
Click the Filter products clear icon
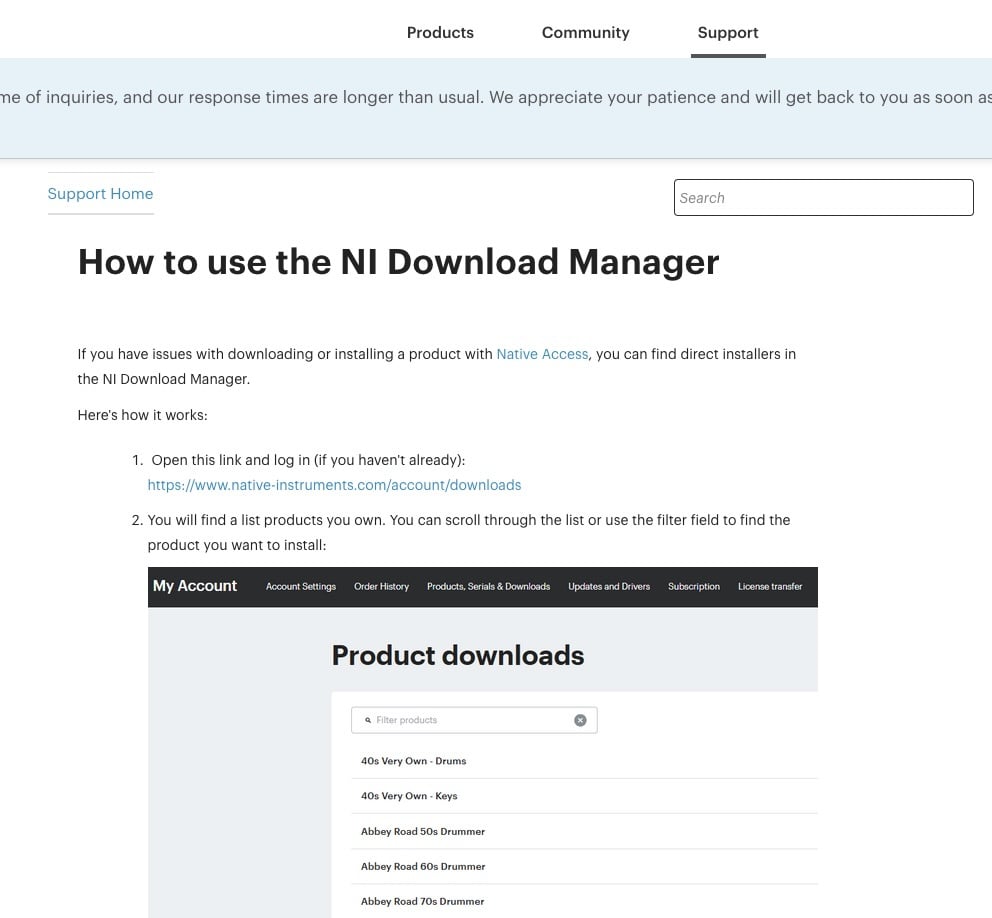[580, 720]
